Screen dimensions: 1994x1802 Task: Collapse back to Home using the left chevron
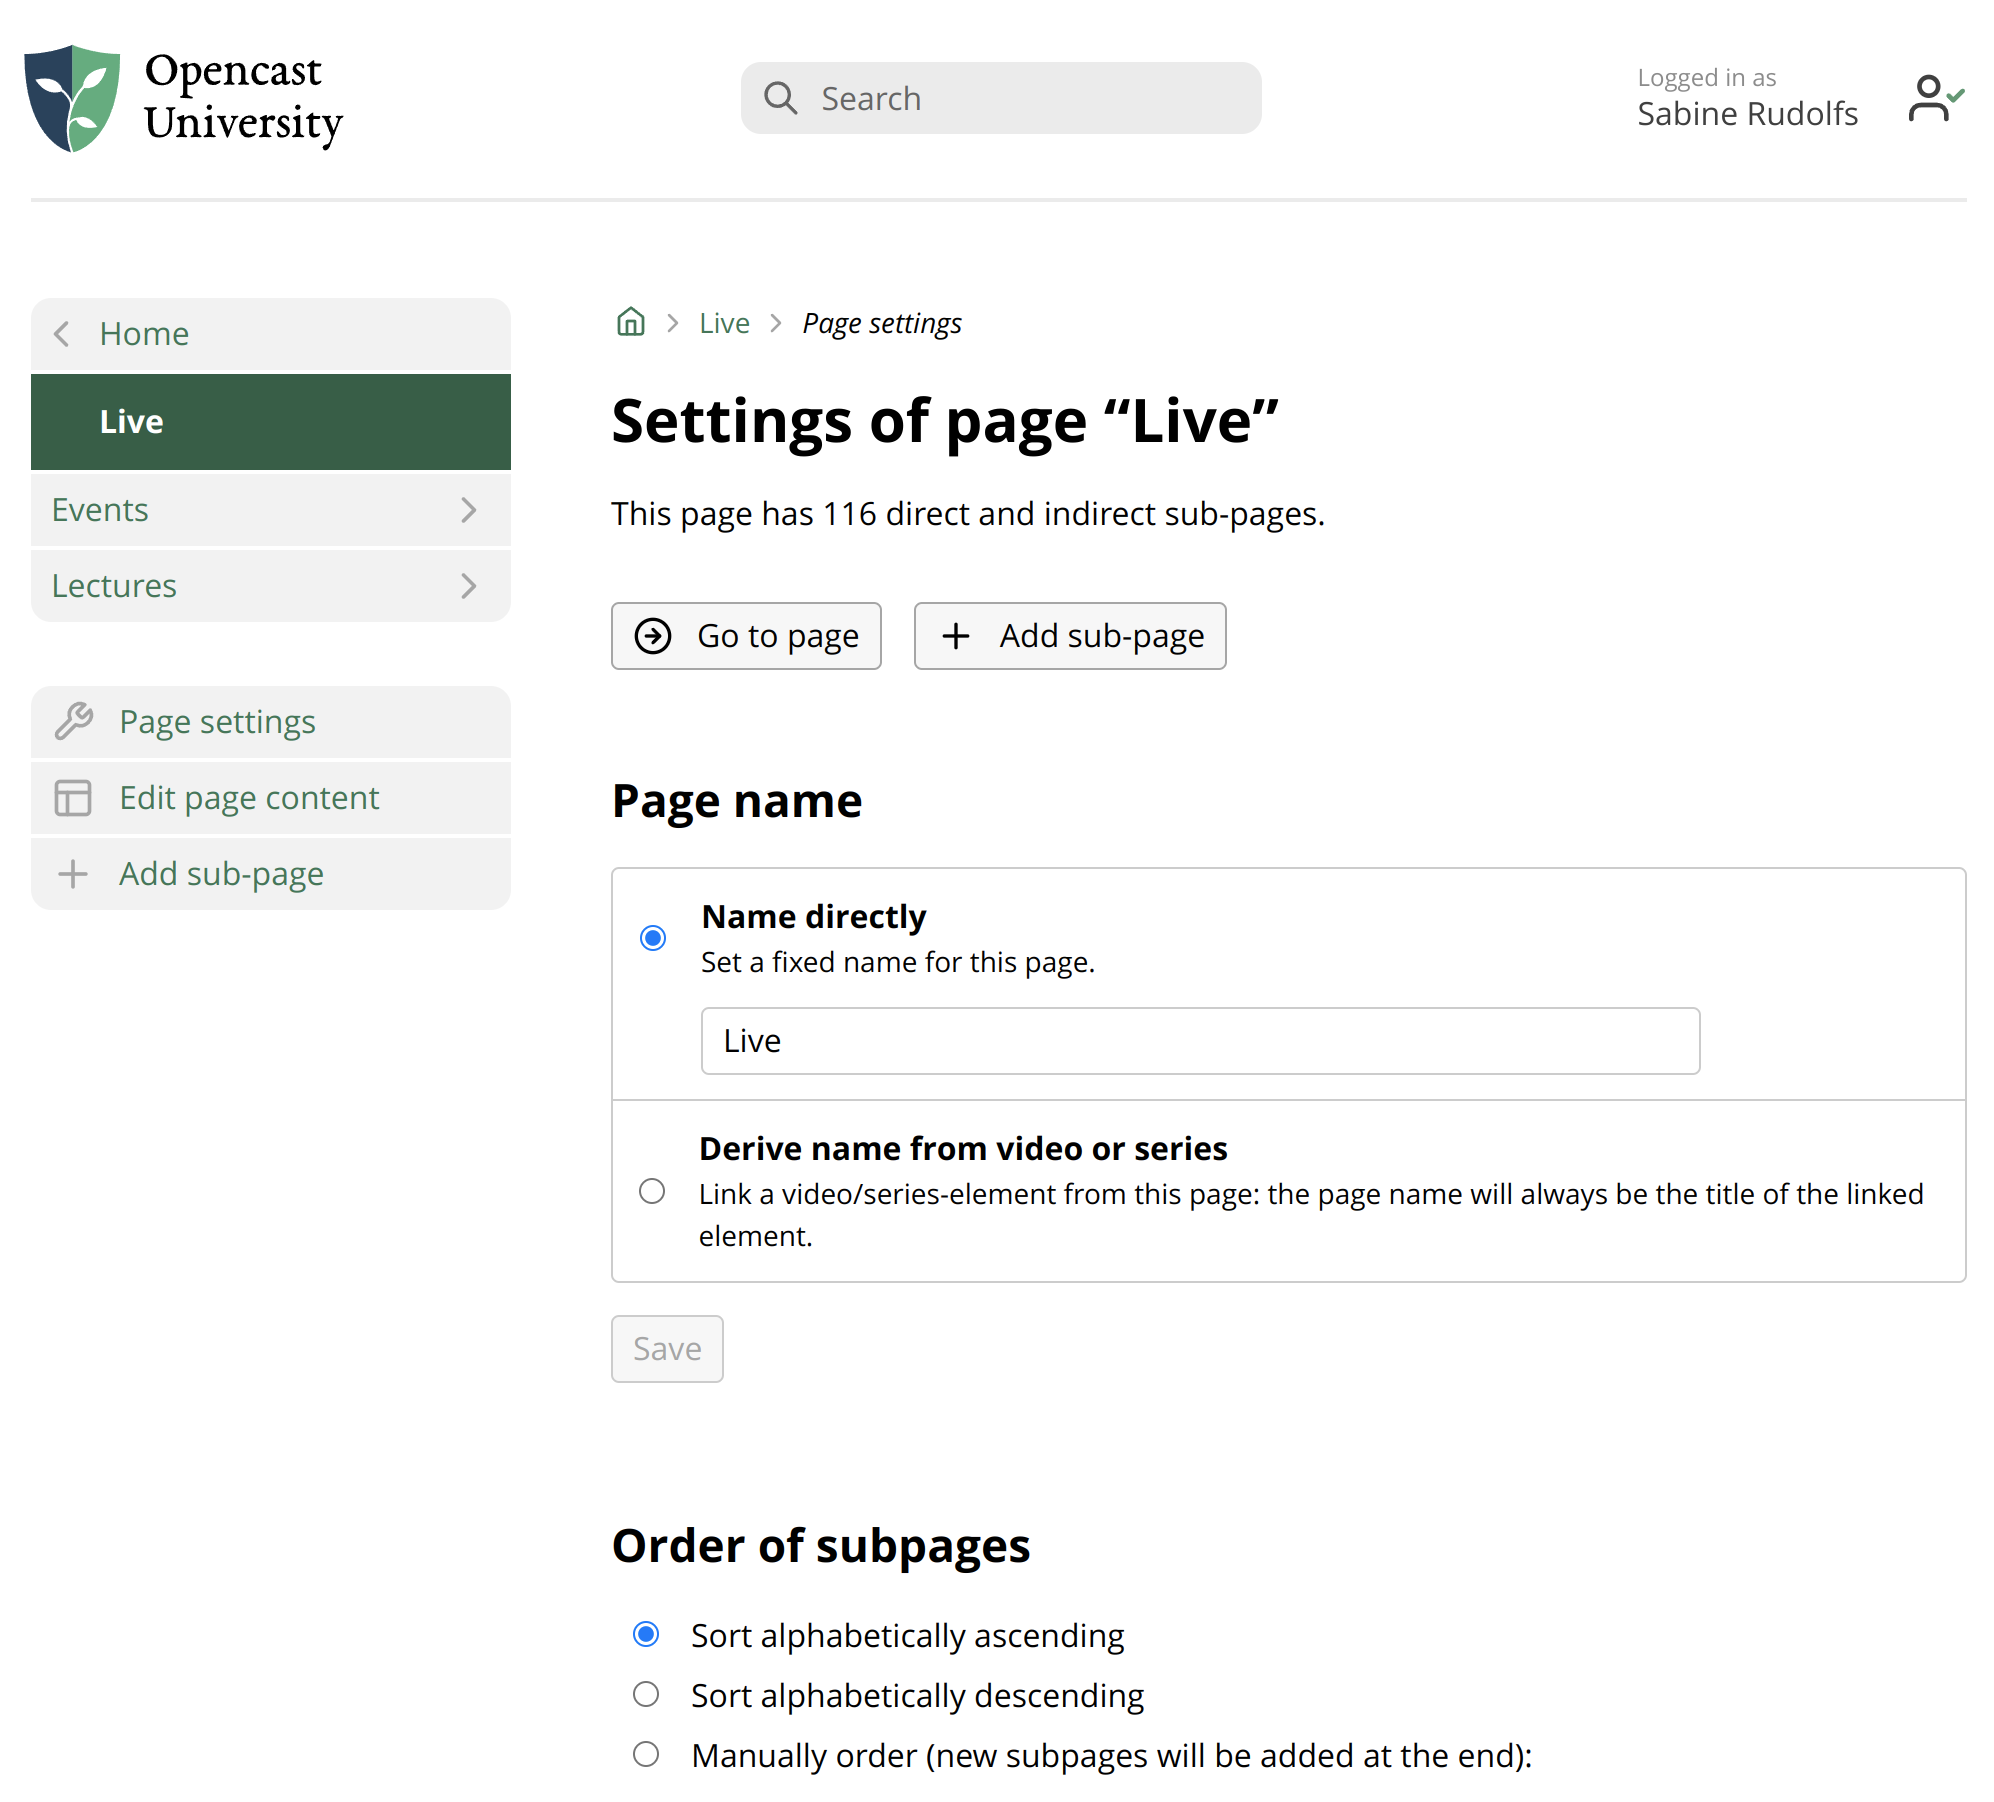point(63,333)
